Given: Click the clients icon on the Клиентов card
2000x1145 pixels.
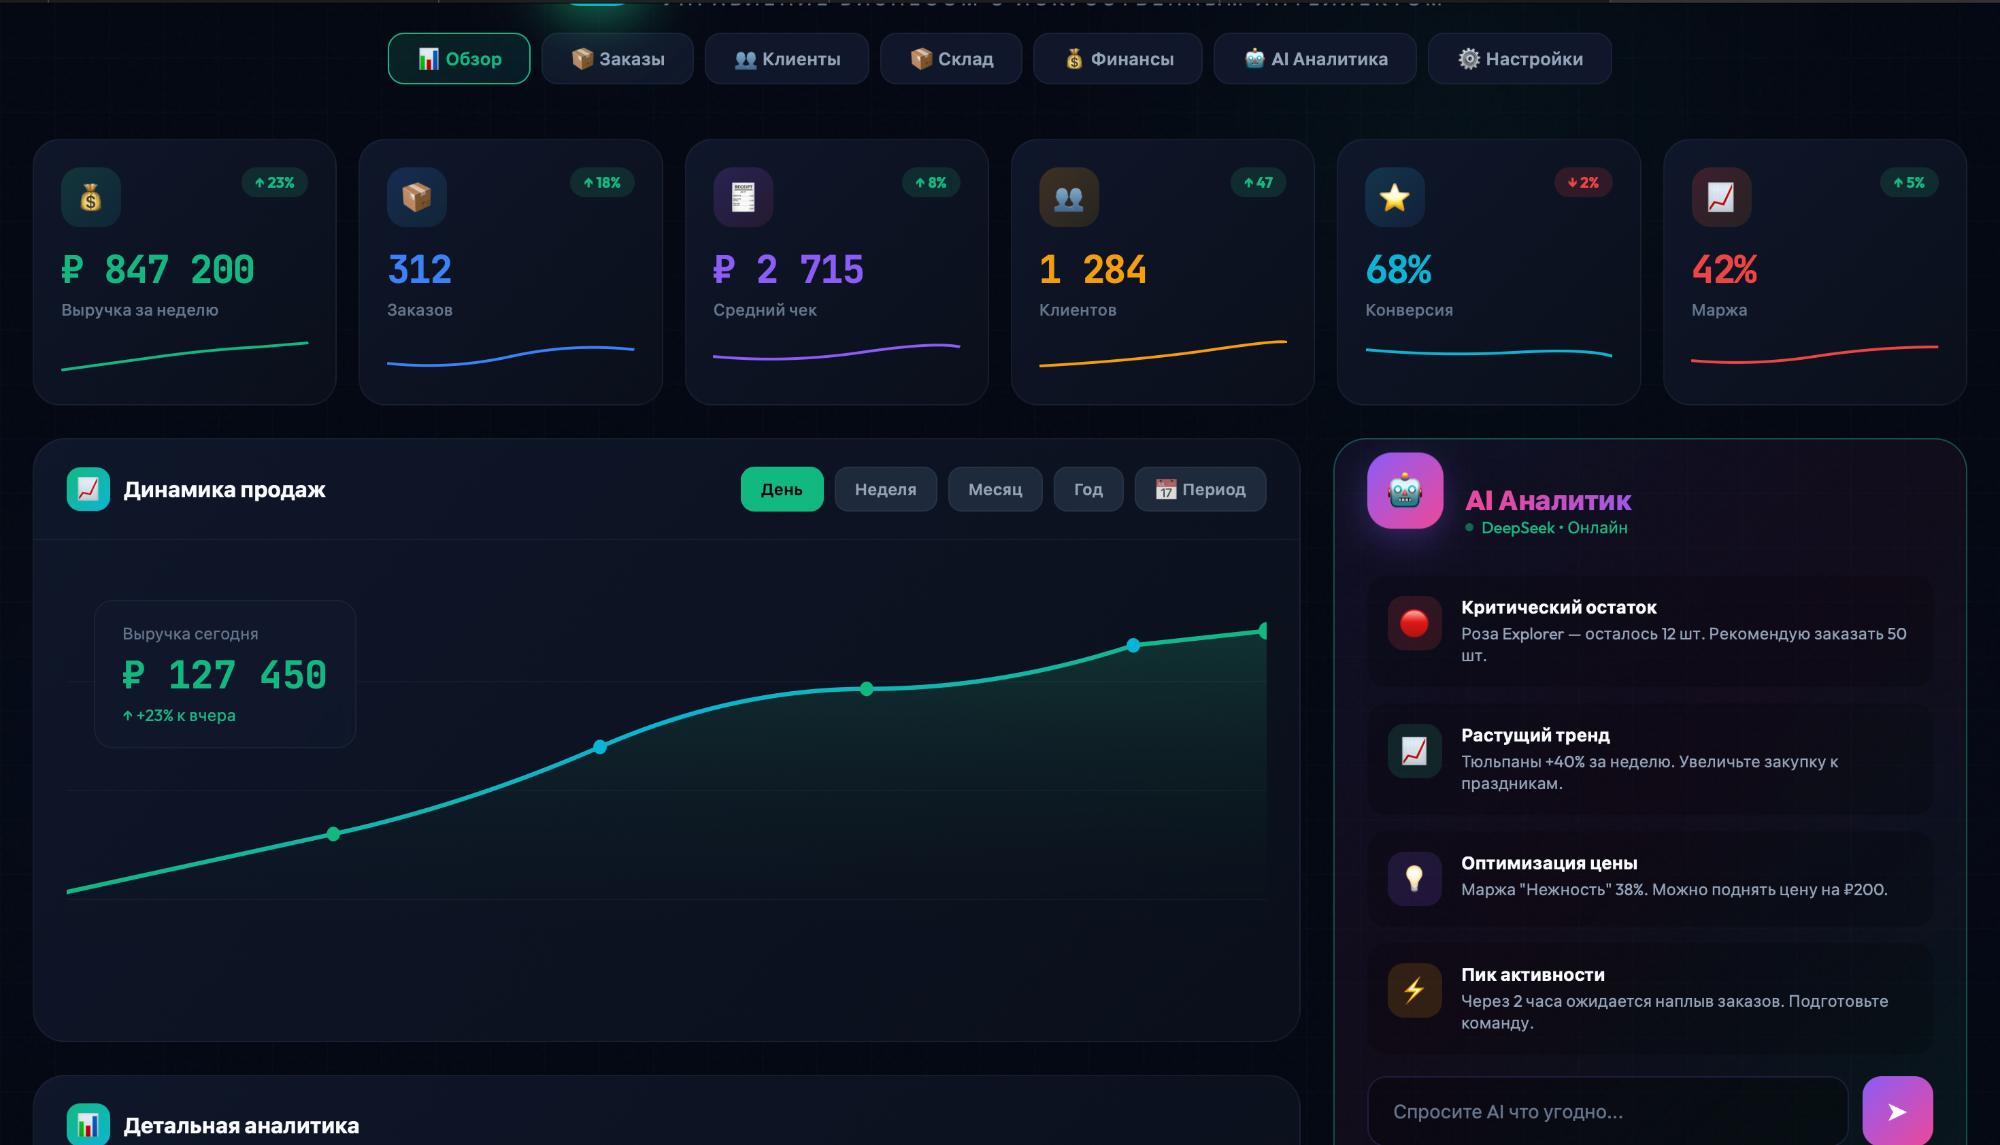Looking at the screenshot, I should tap(1070, 197).
